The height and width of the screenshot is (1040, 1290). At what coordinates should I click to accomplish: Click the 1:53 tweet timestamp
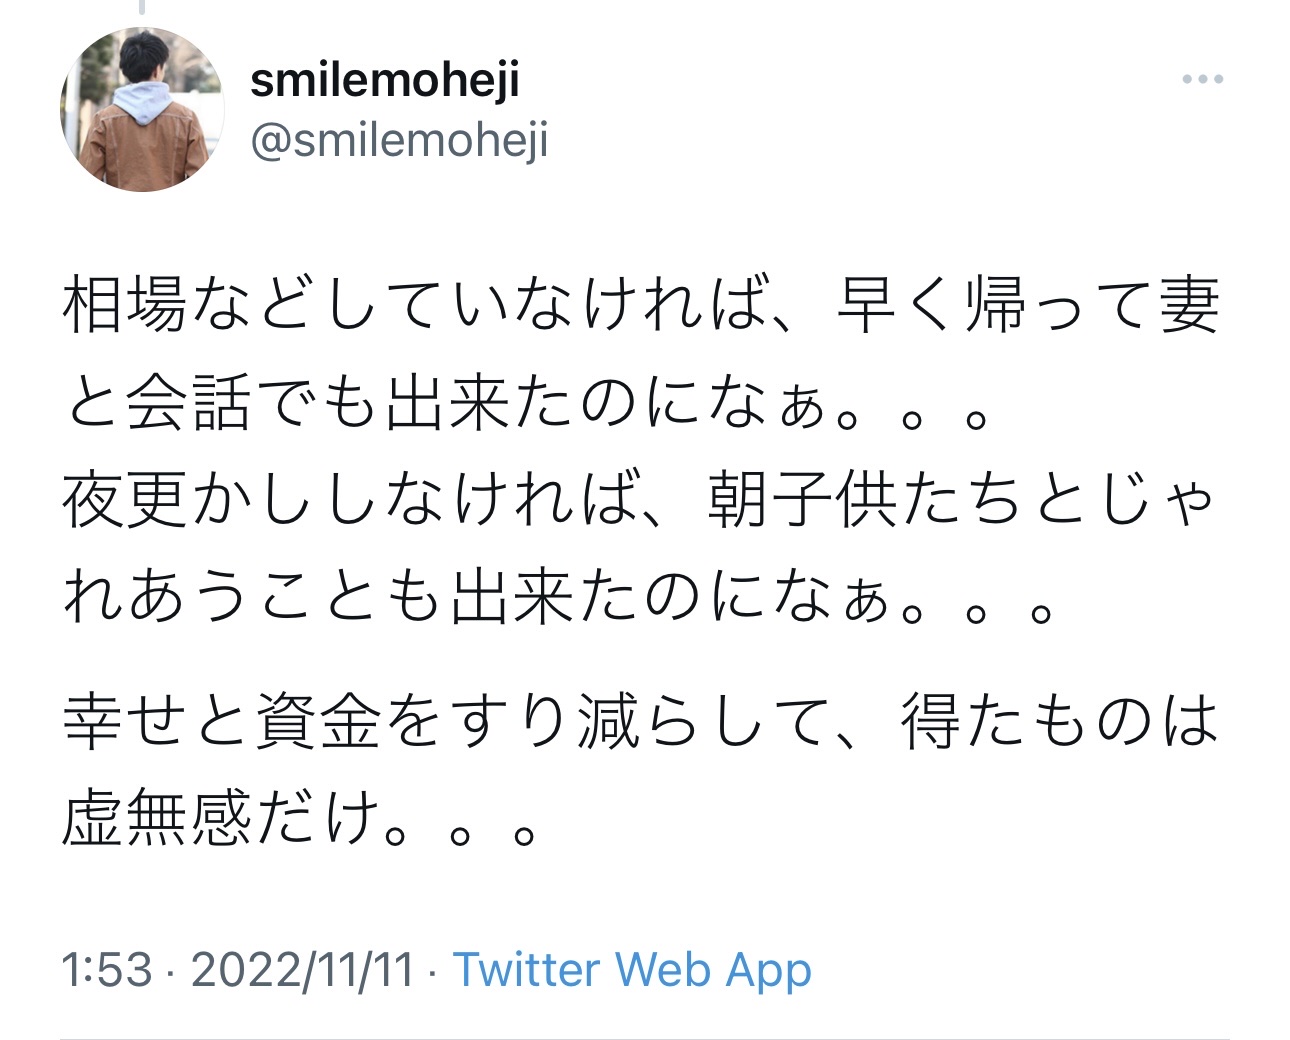(107, 970)
